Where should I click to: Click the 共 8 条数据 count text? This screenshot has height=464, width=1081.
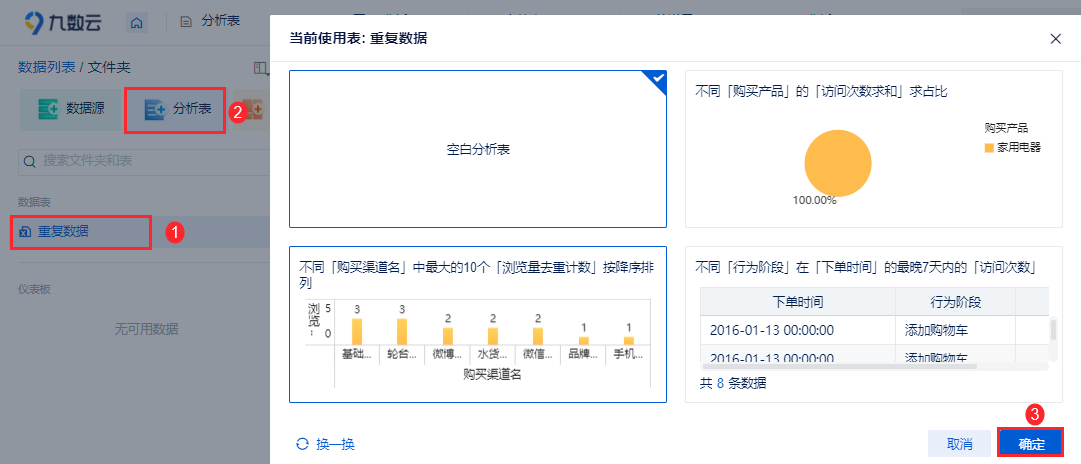click(x=733, y=383)
